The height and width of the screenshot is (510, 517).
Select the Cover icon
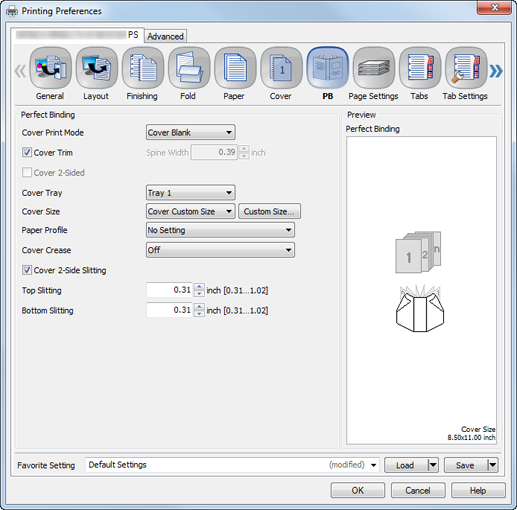[281, 68]
